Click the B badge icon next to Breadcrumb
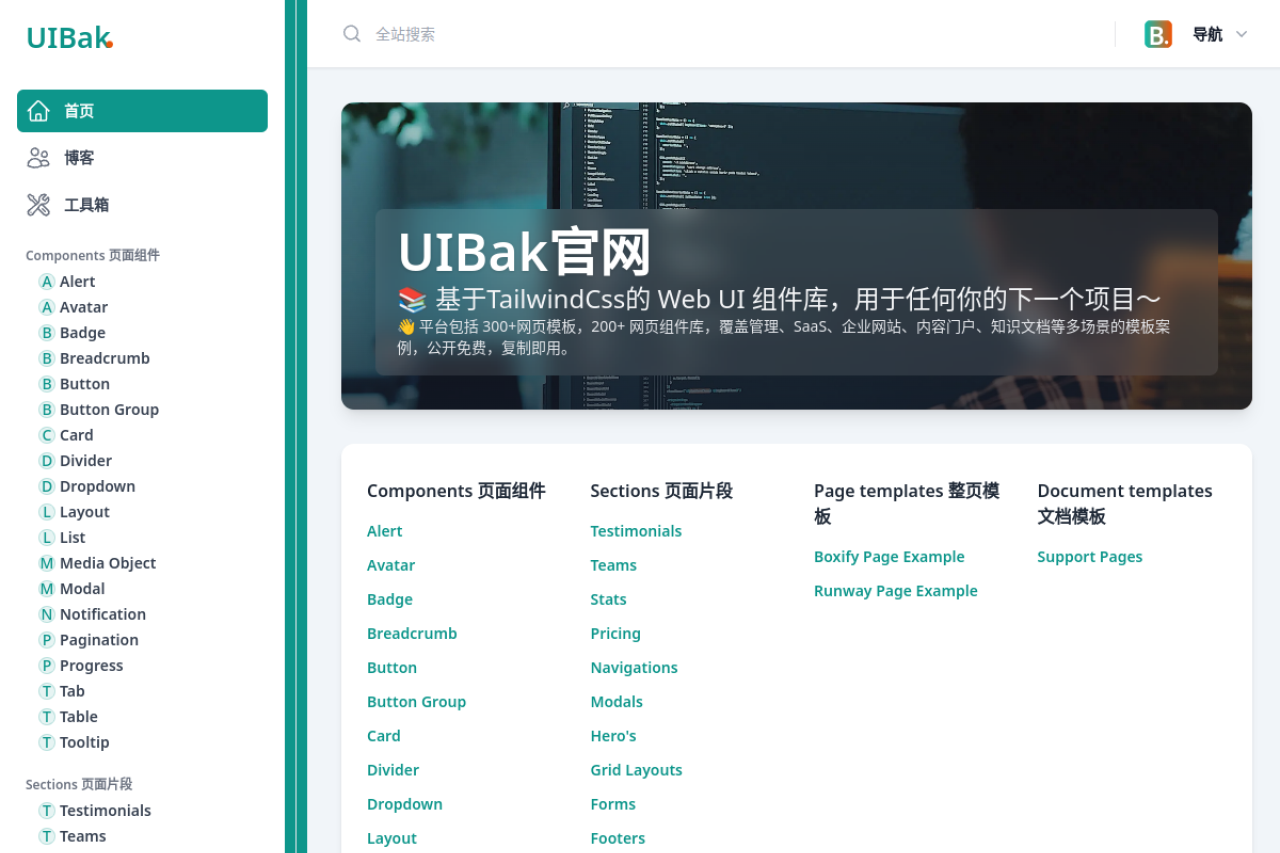This screenshot has height=853, width=1280. (x=47, y=358)
